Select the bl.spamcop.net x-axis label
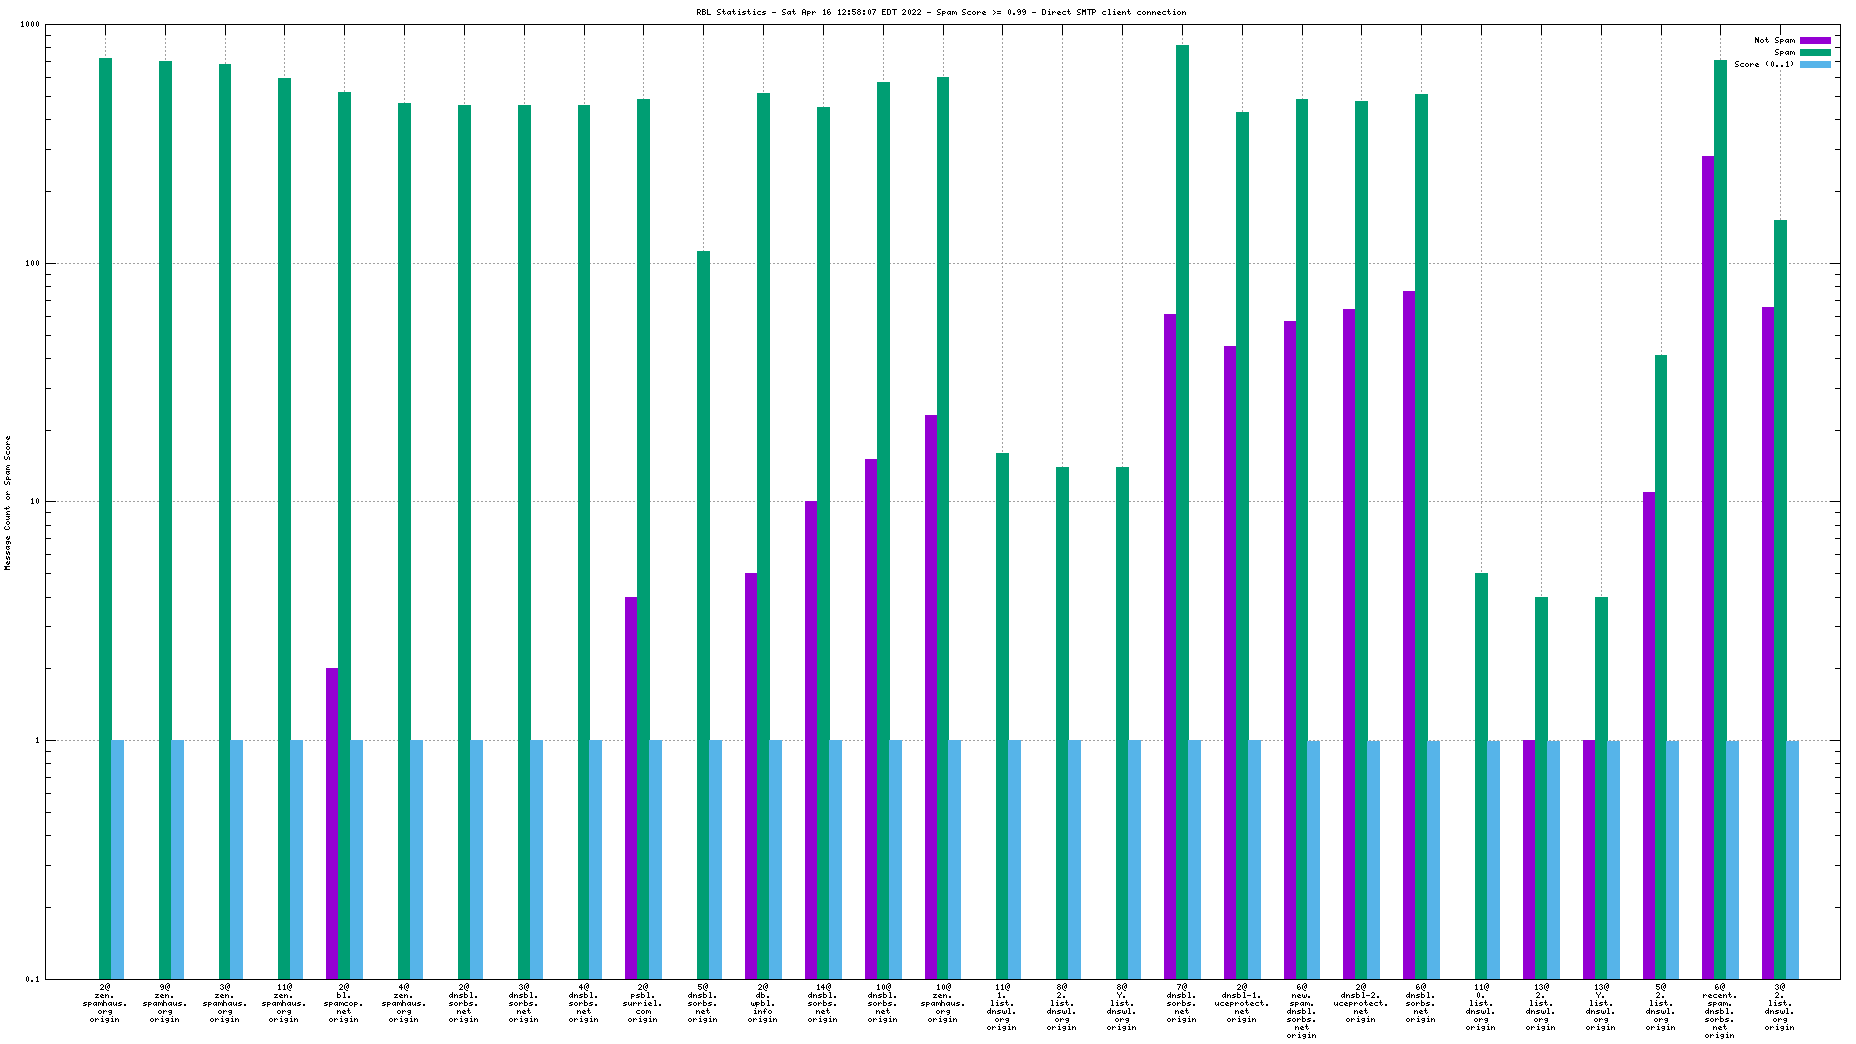Image resolution: width=1856 pixels, height=1044 pixels. click(344, 1003)
